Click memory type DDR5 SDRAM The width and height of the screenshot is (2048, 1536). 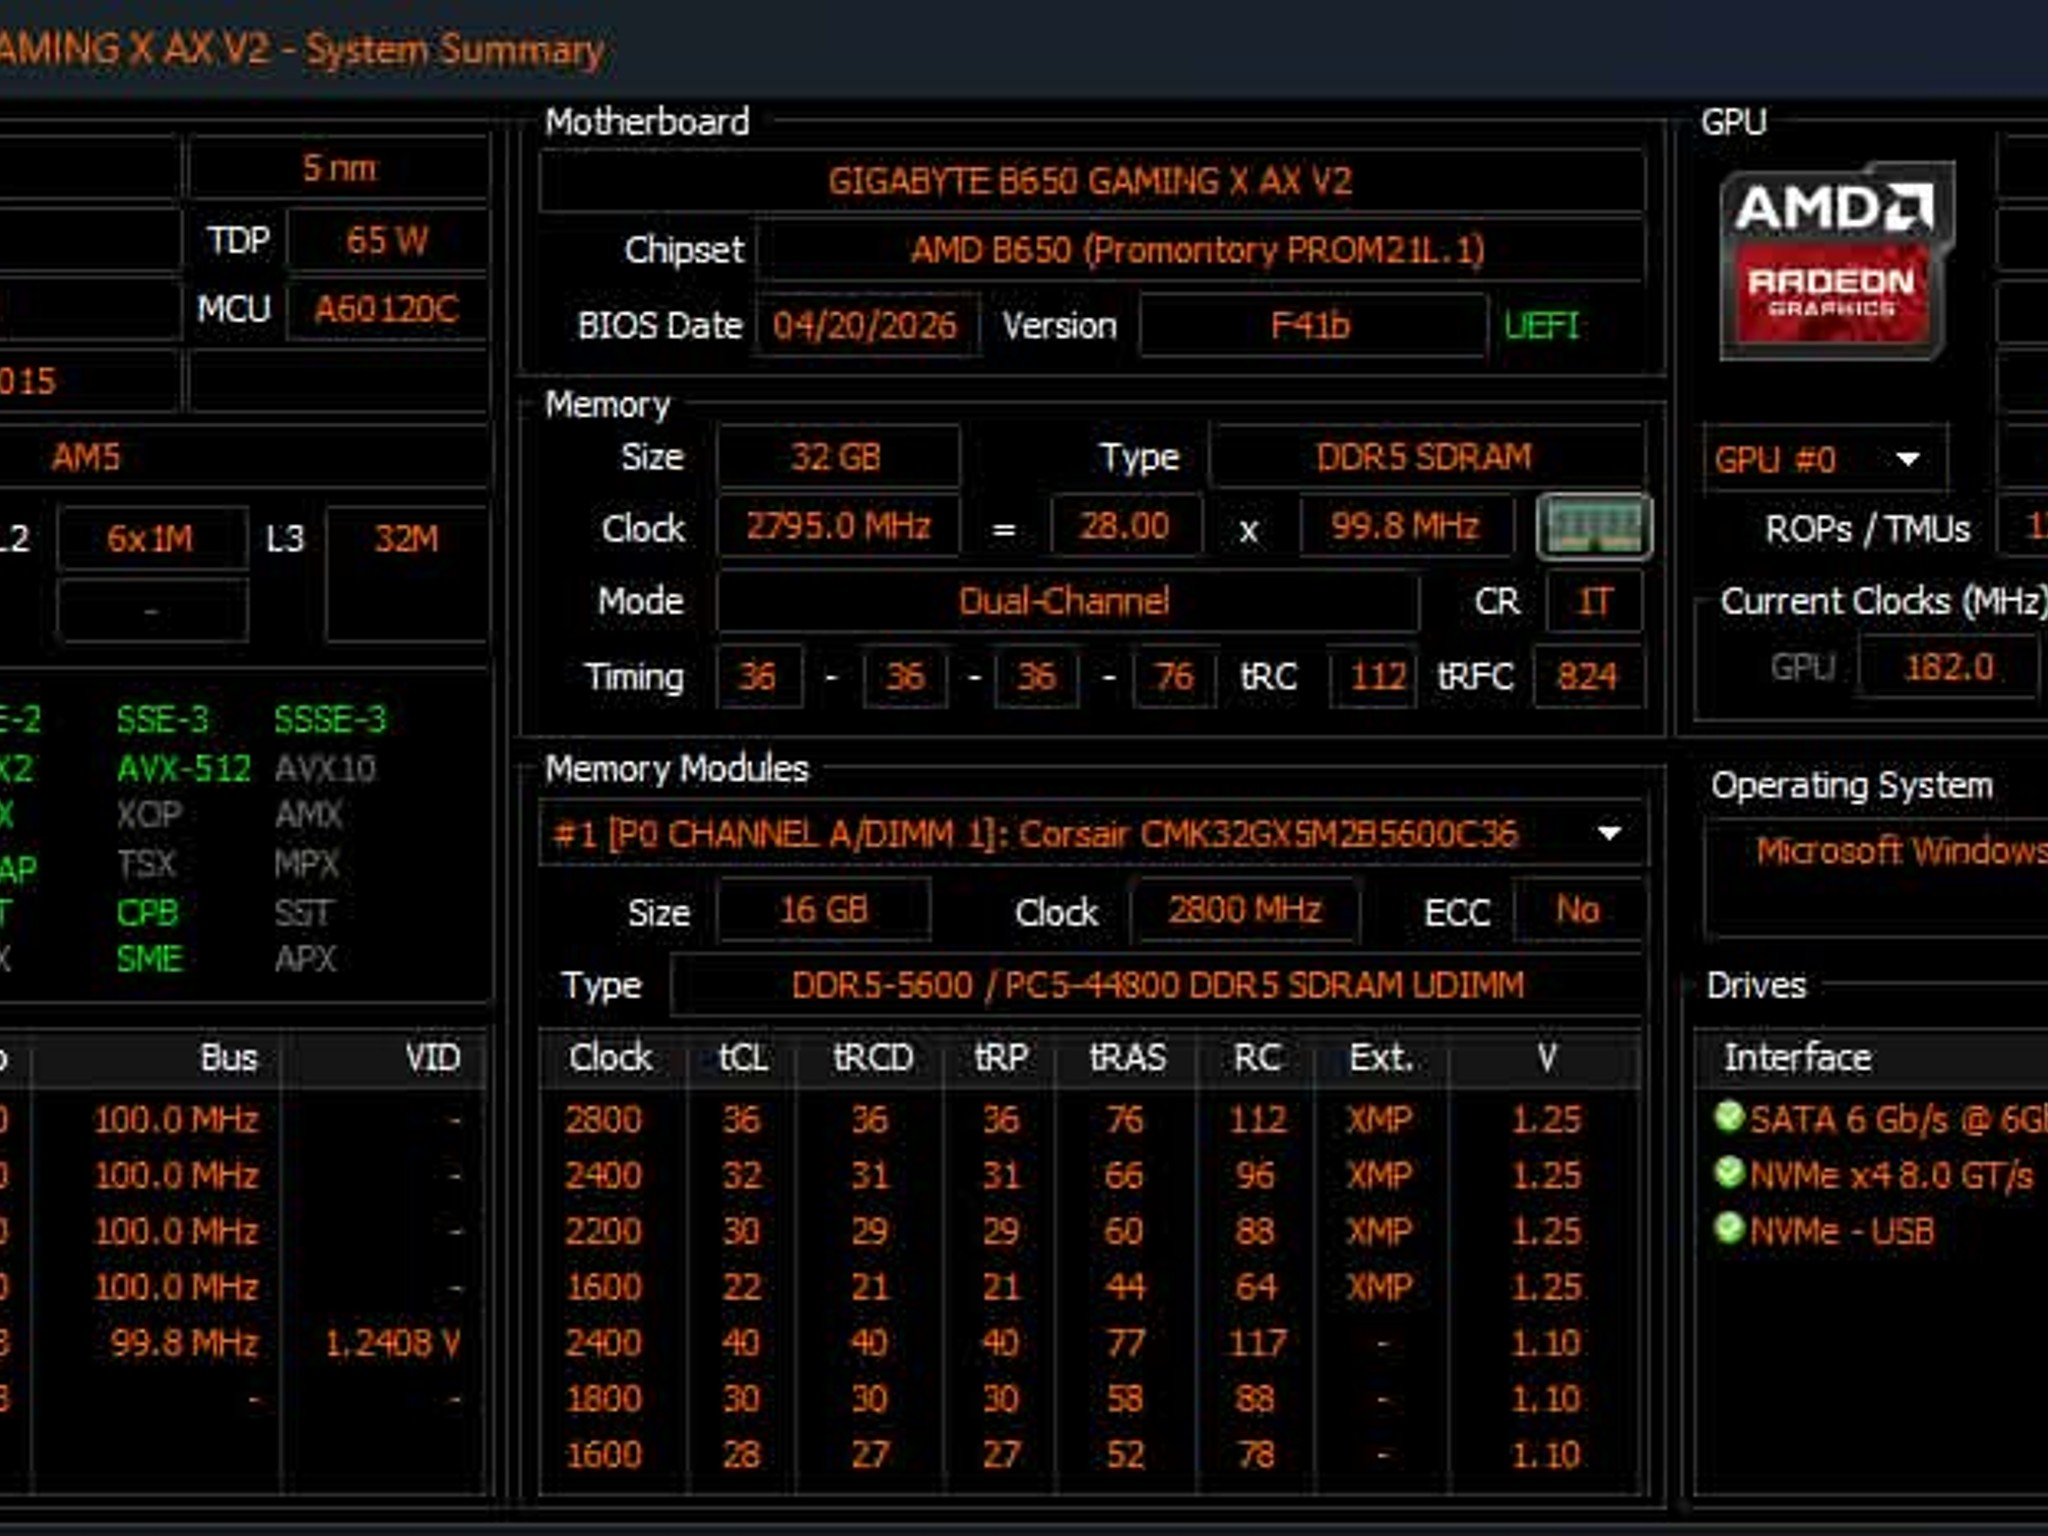[x=1426, y=457]
